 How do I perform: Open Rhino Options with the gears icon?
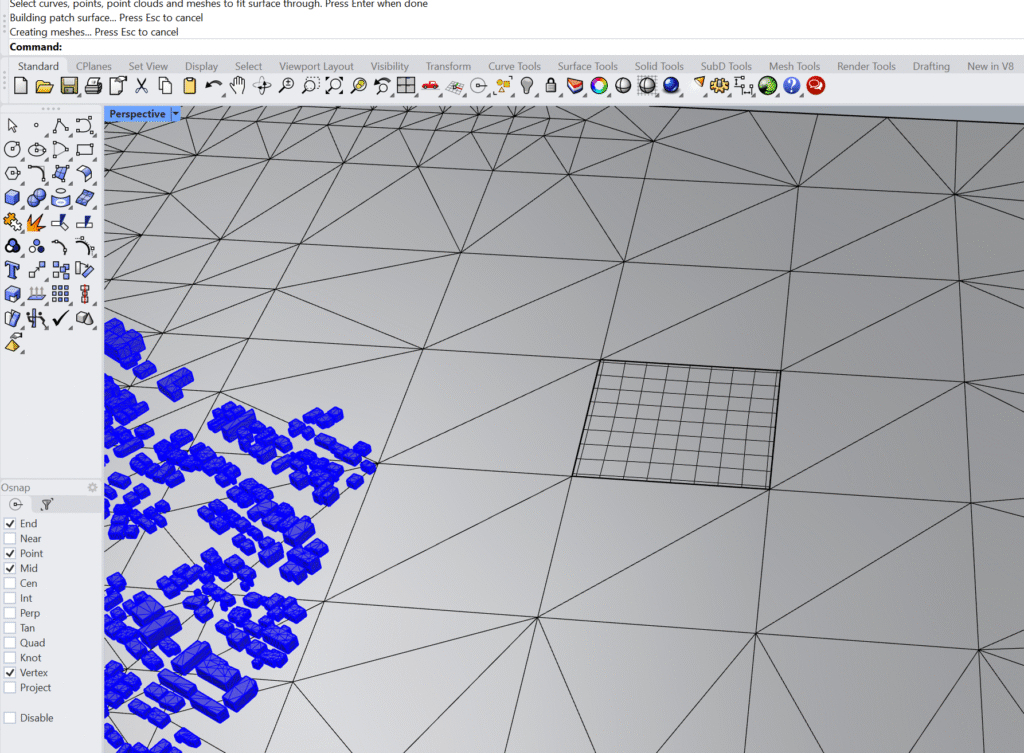(x=718, y=86)
